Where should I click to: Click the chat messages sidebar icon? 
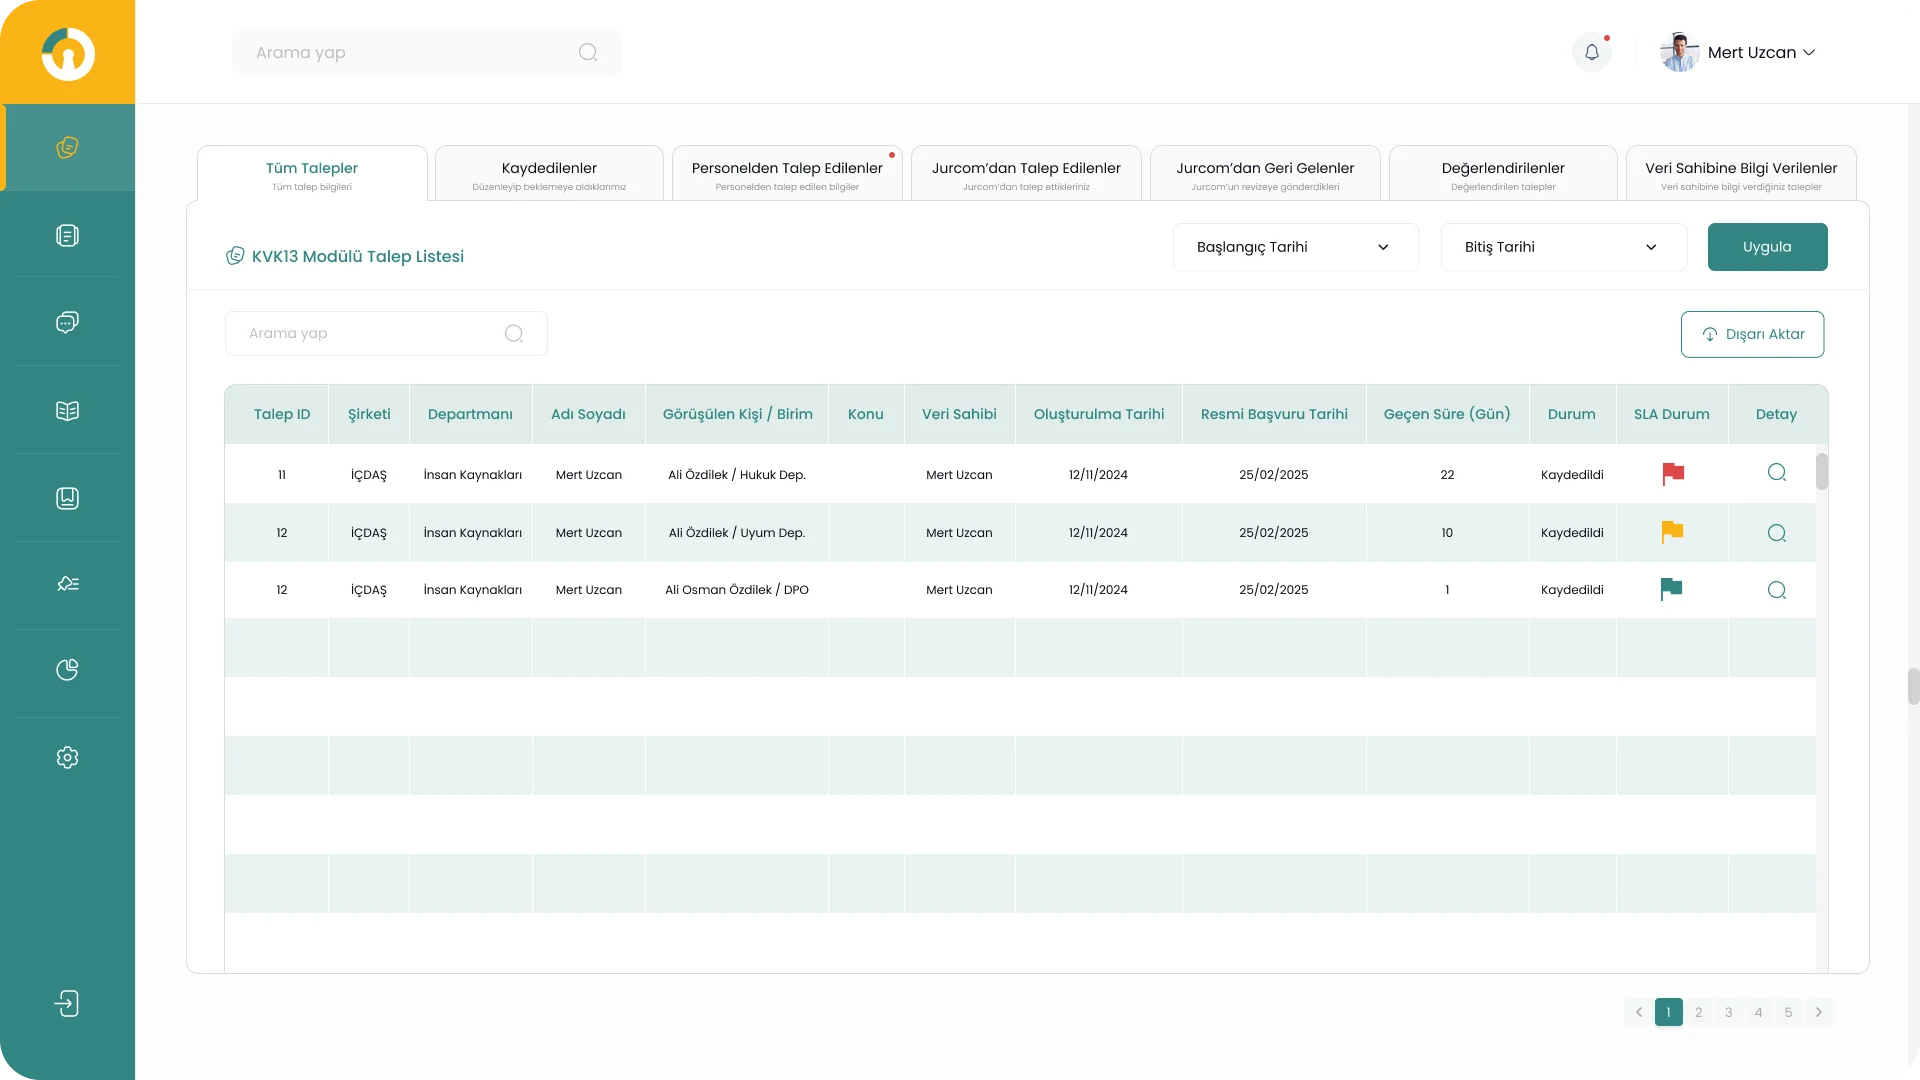coord(67,322)
